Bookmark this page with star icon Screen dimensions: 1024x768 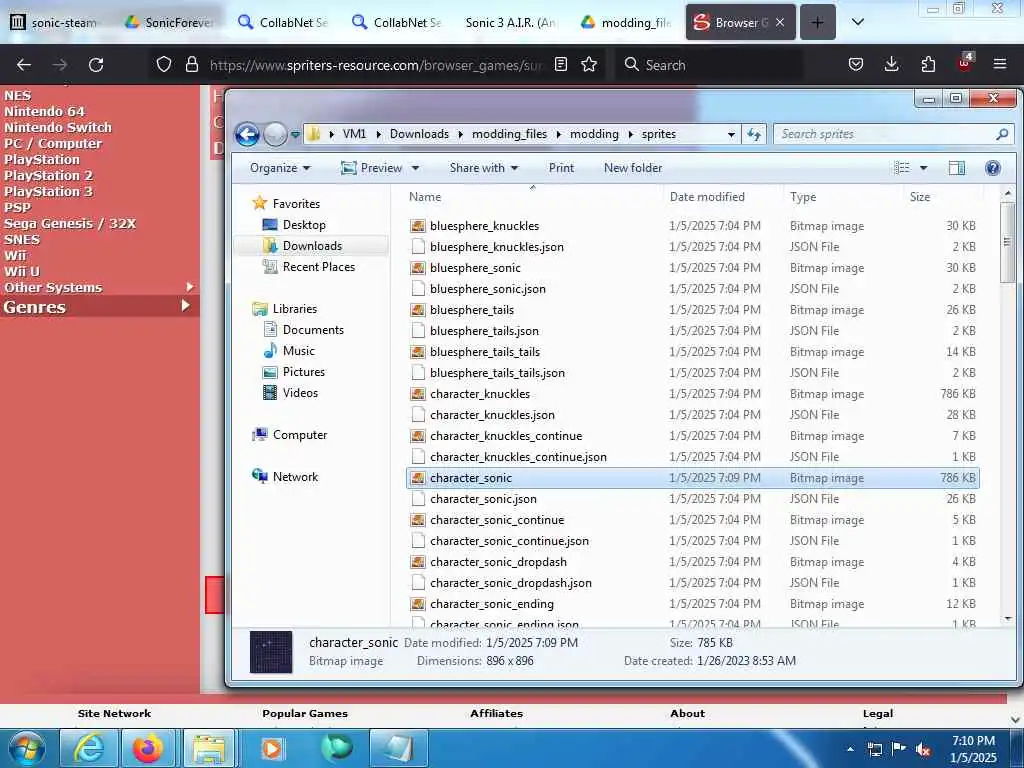(x=589, y=65)
